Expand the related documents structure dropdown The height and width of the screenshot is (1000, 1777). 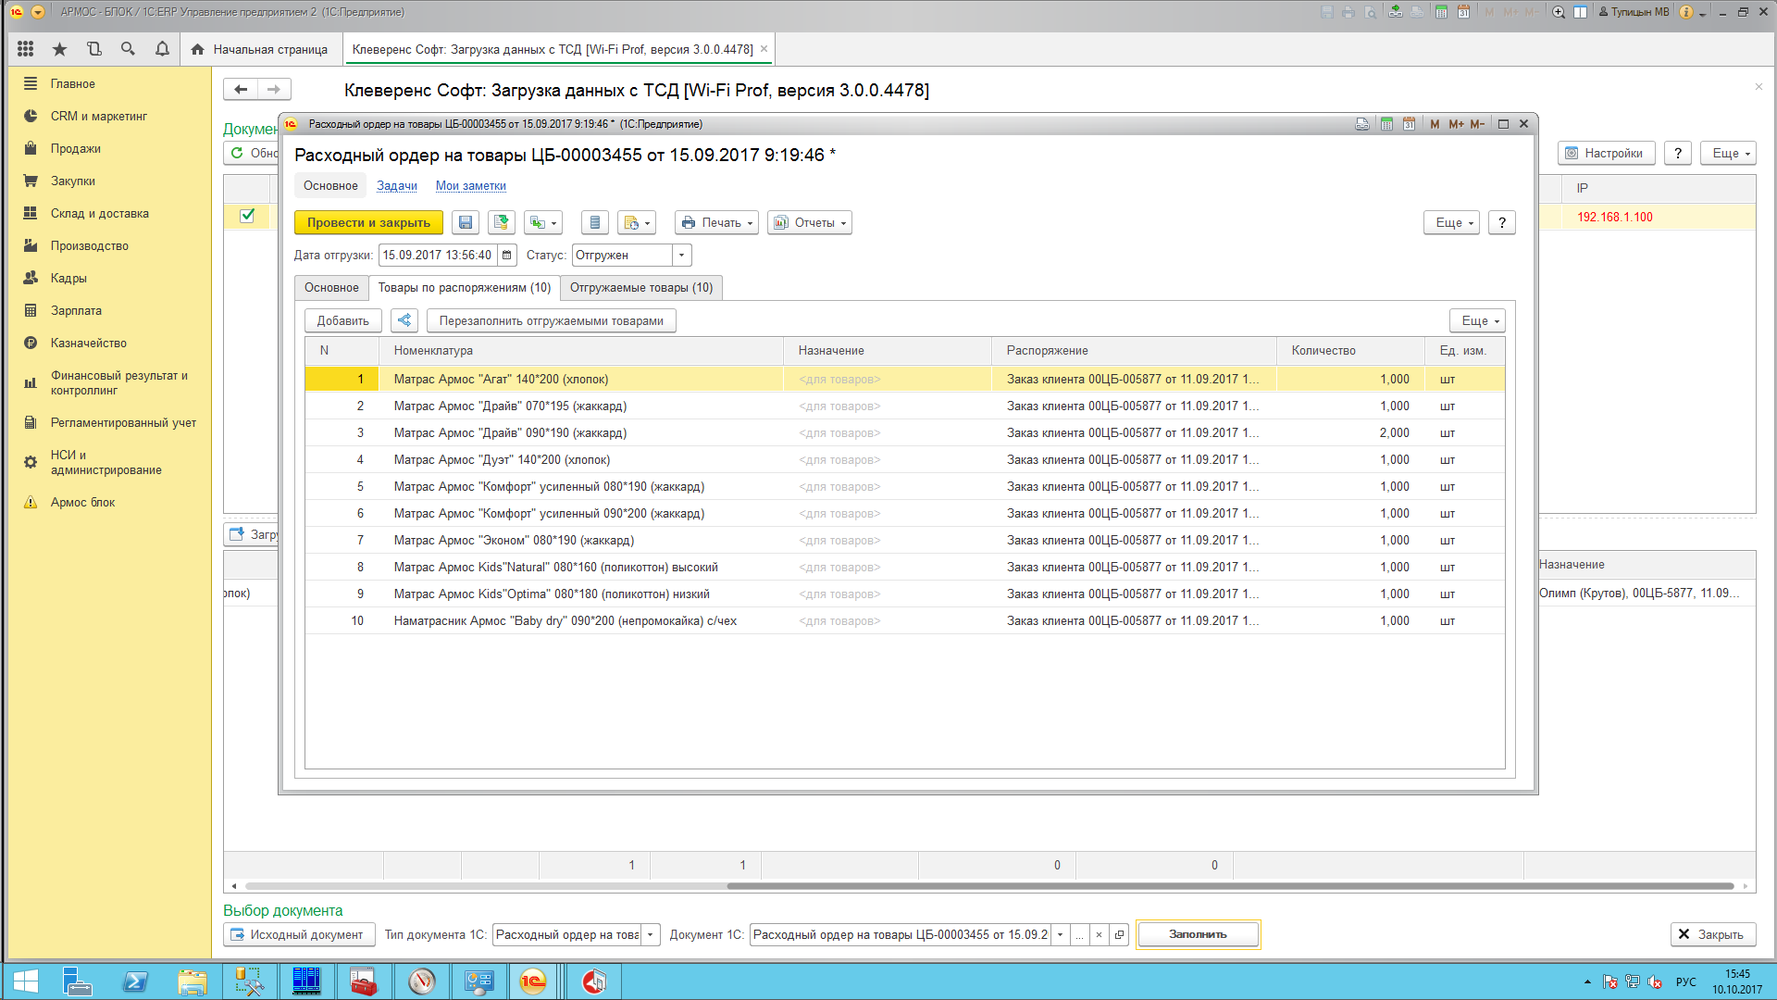[637, 223]
